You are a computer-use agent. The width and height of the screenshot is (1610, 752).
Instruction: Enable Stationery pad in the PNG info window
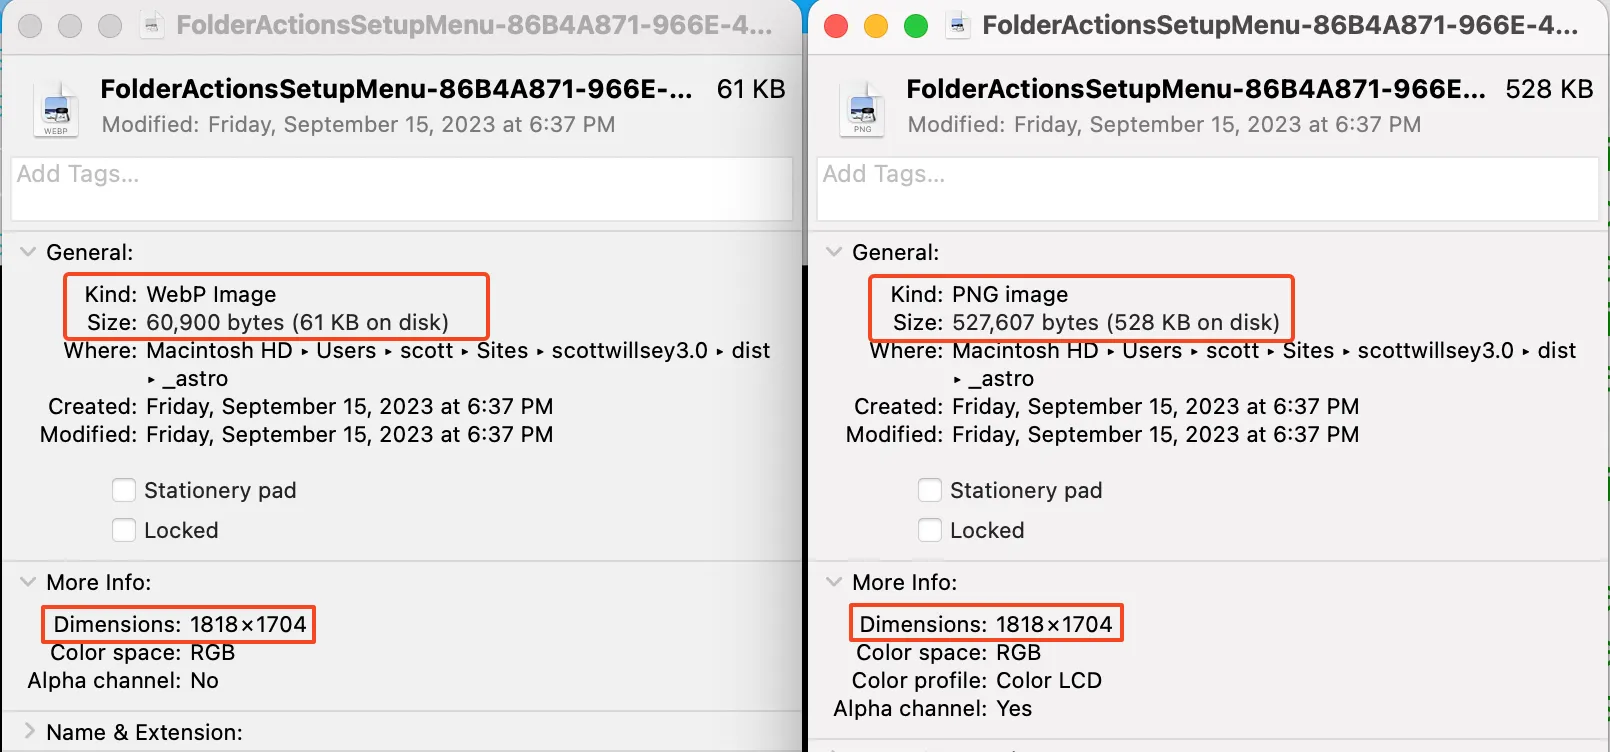tap(929, 490)
